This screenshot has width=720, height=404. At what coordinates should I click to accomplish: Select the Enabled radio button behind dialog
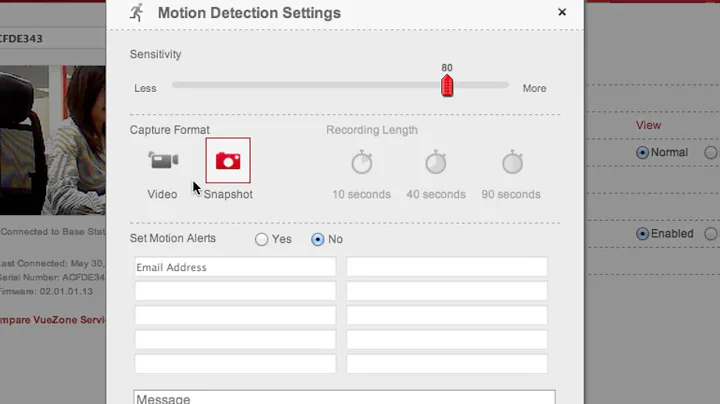(642, 234)
